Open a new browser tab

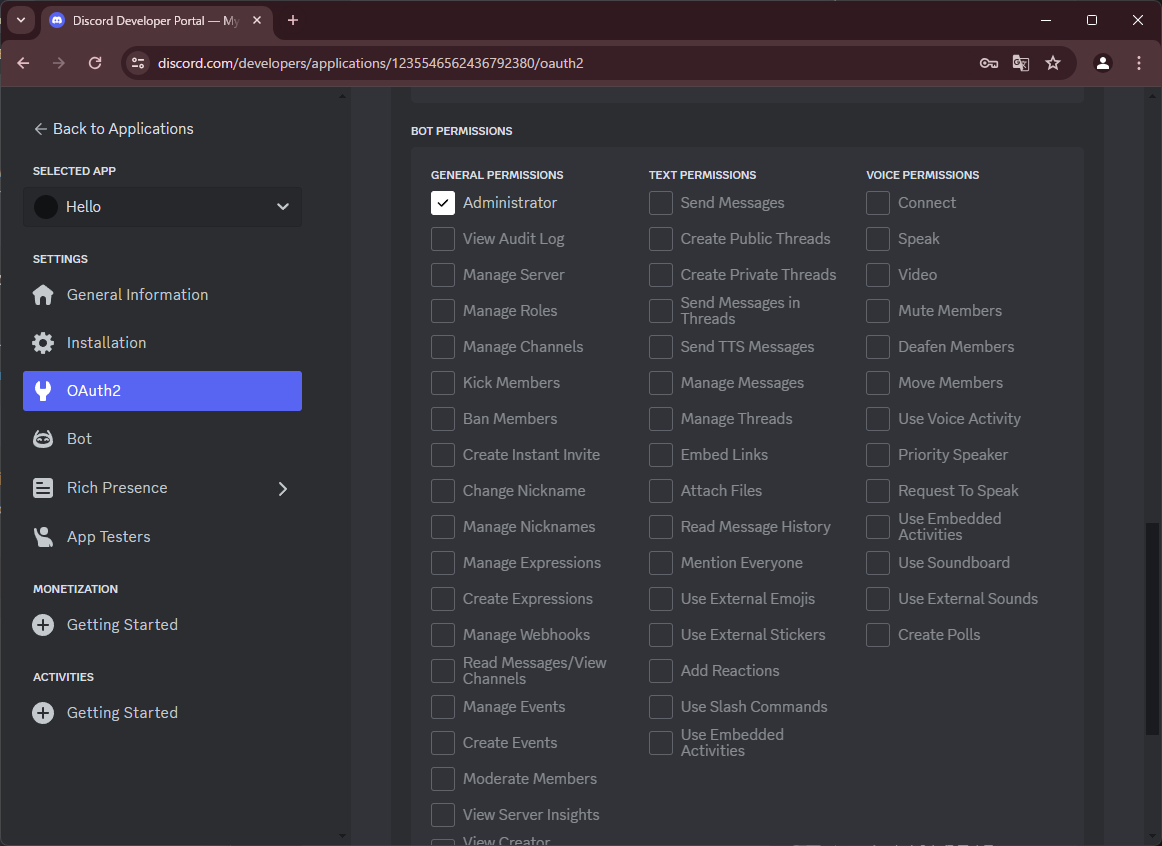click(291, 20)
